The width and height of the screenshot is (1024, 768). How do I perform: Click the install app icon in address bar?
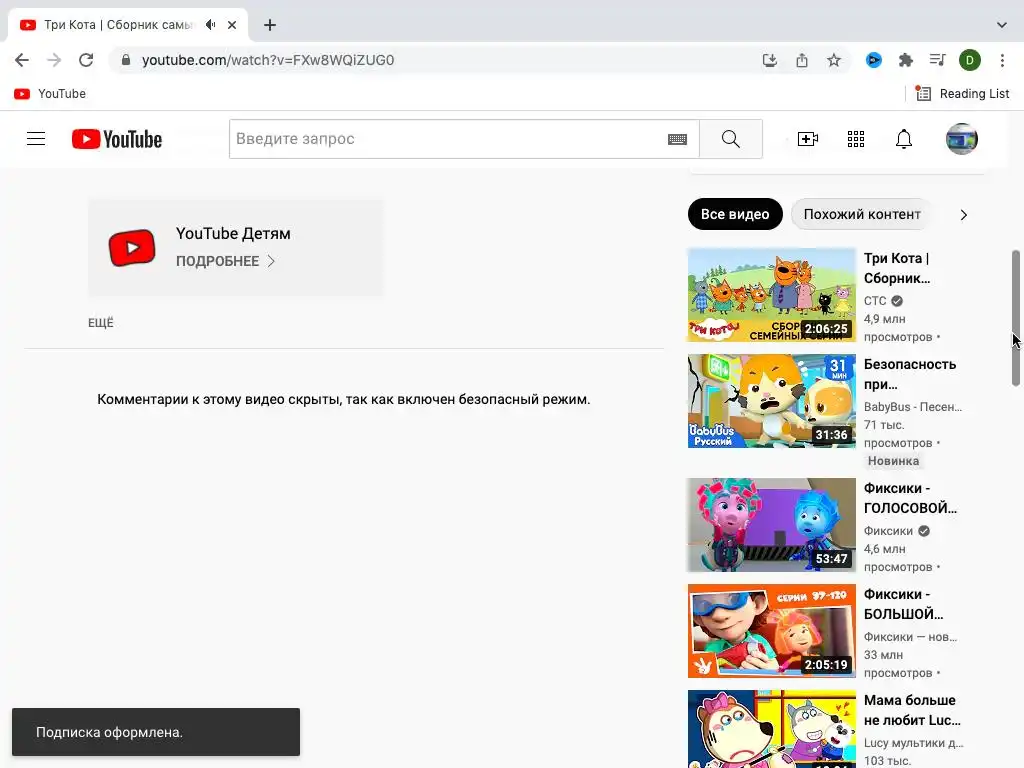pyautogui.click(x=770, y=60)
